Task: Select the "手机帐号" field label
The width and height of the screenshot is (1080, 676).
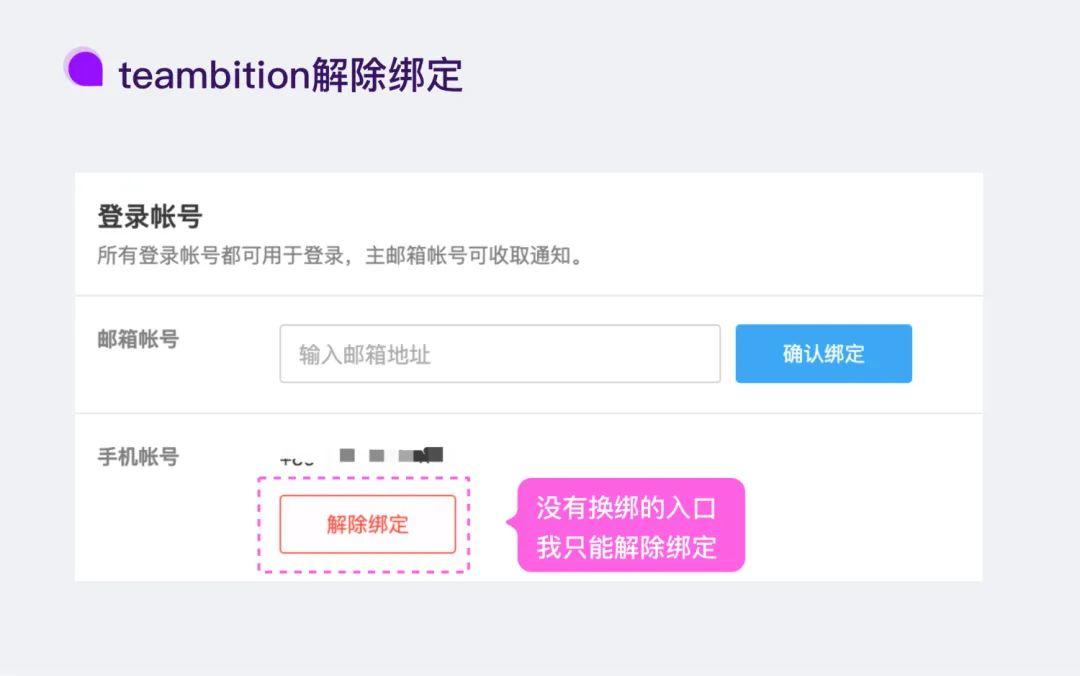Action: 138,457
